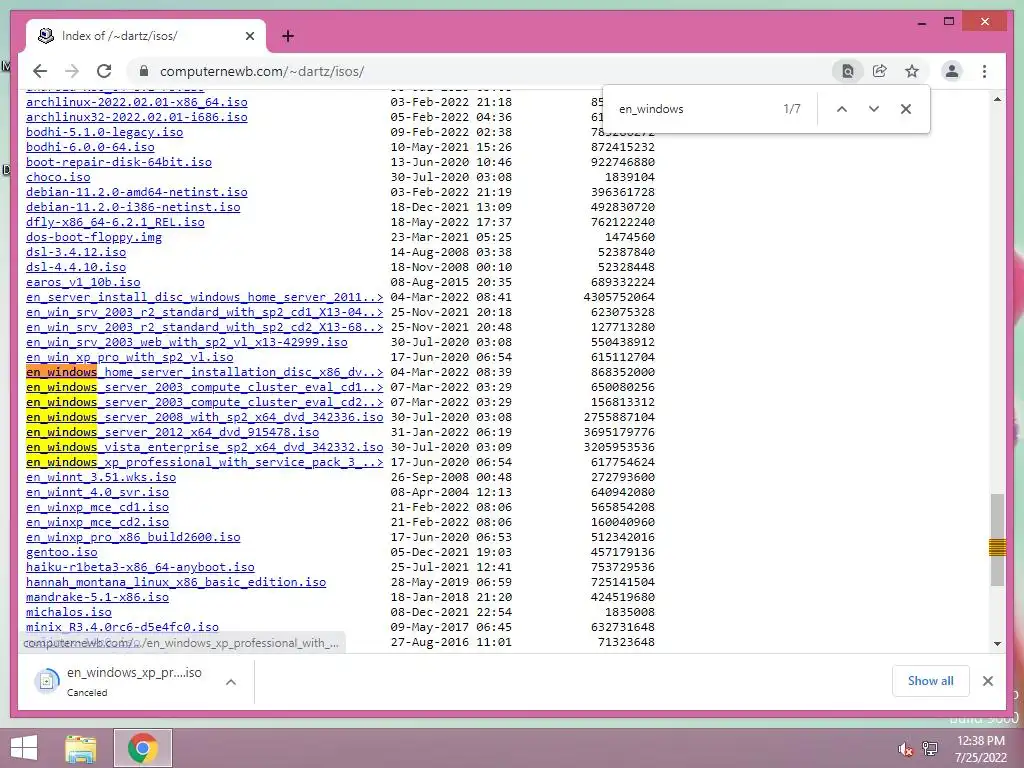Click the choco.iso link
1024x768 pixels.
58,177
